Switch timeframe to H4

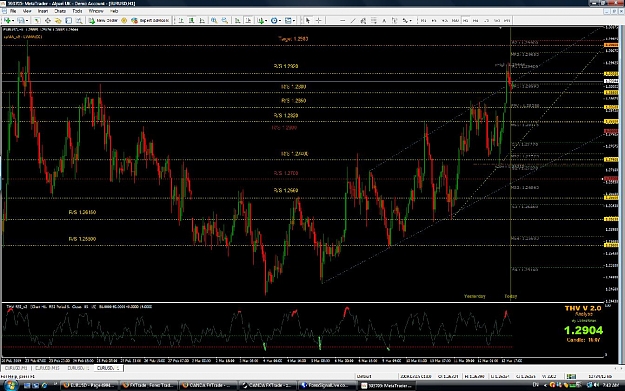tap(476, 20)
